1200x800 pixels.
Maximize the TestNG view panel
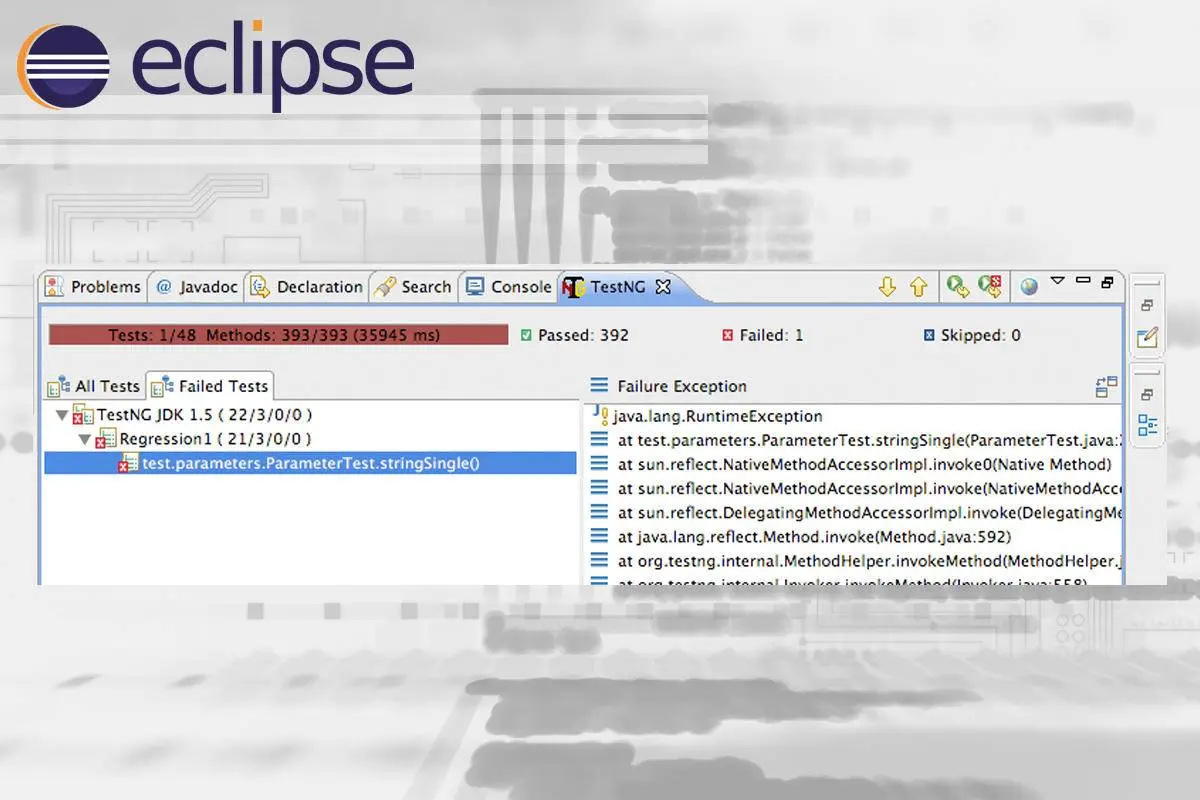click(x=1107, y=282)
